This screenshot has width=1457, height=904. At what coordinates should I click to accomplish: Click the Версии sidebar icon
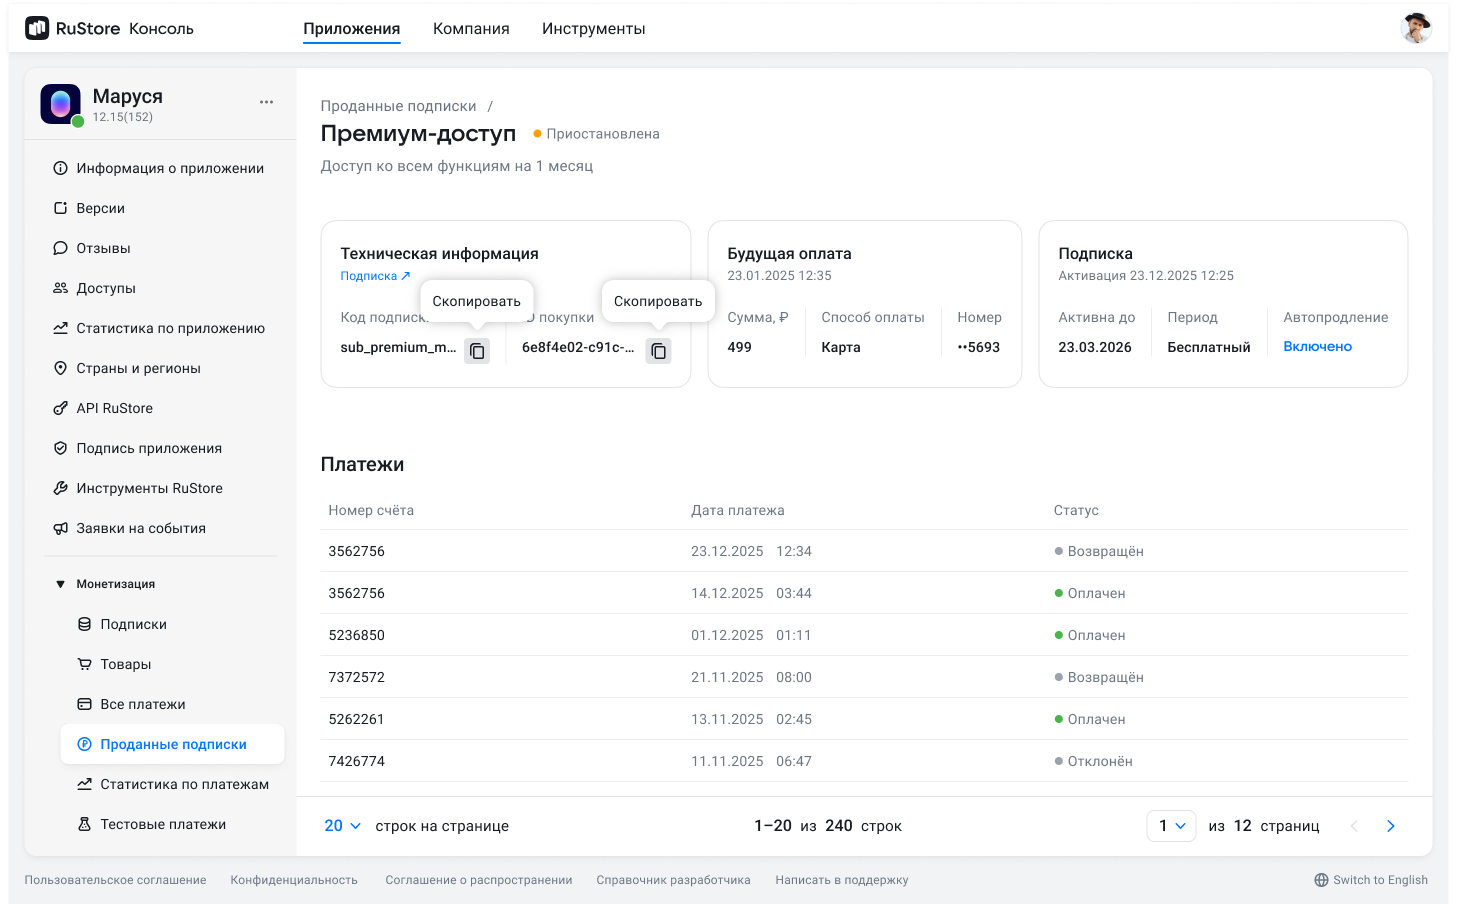point(60,208)
